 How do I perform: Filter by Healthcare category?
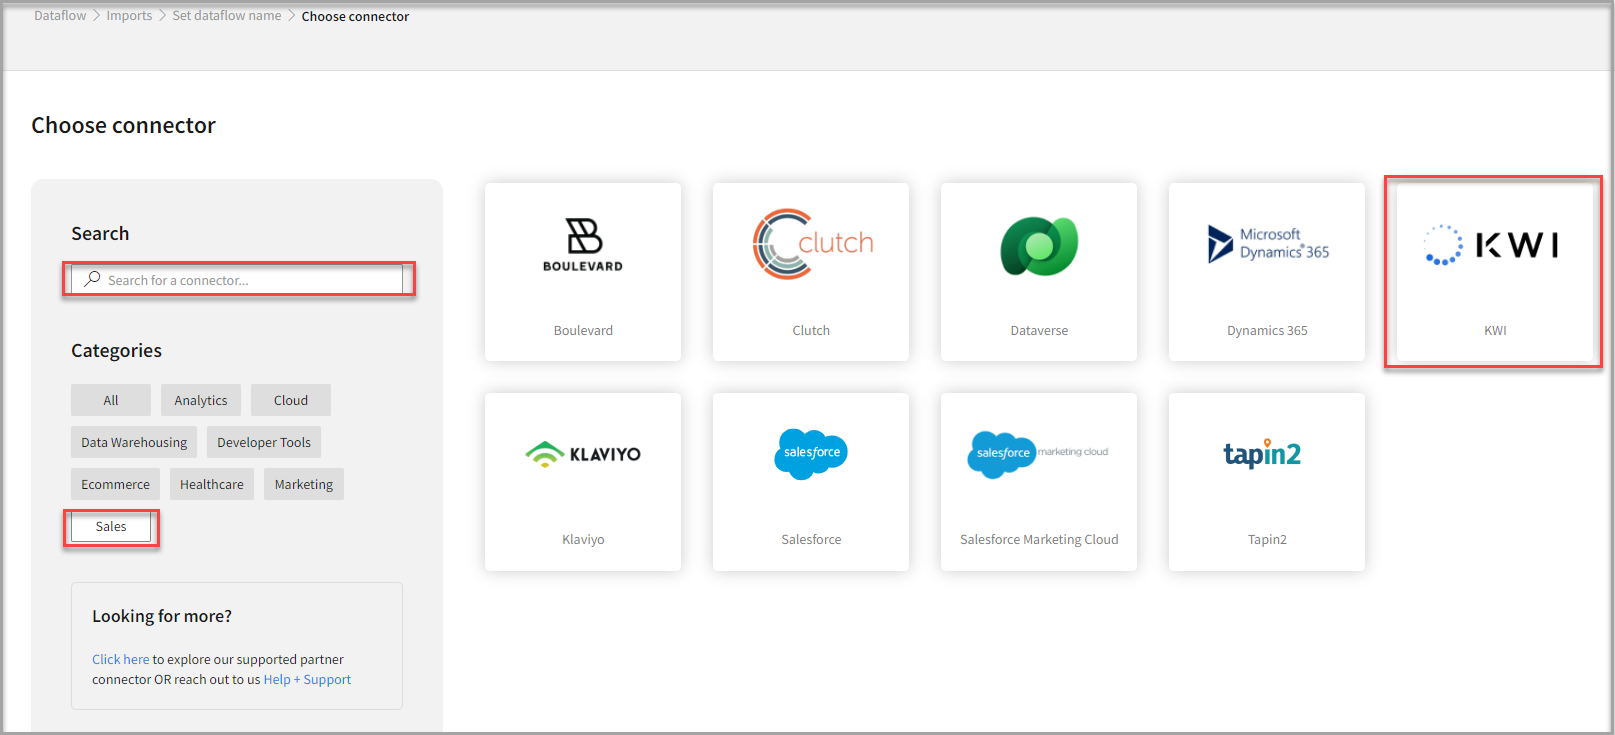(x=212, y=484)
